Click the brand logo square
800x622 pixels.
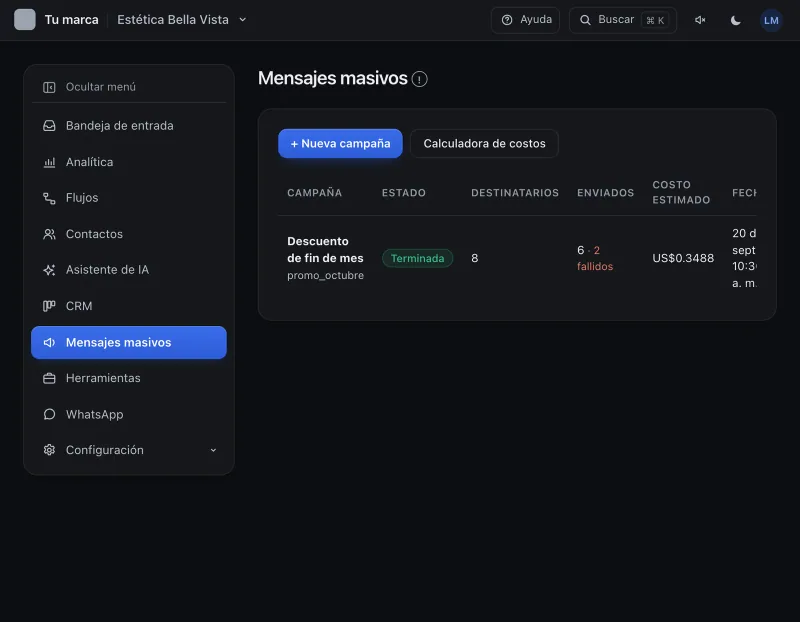point(24,20)
